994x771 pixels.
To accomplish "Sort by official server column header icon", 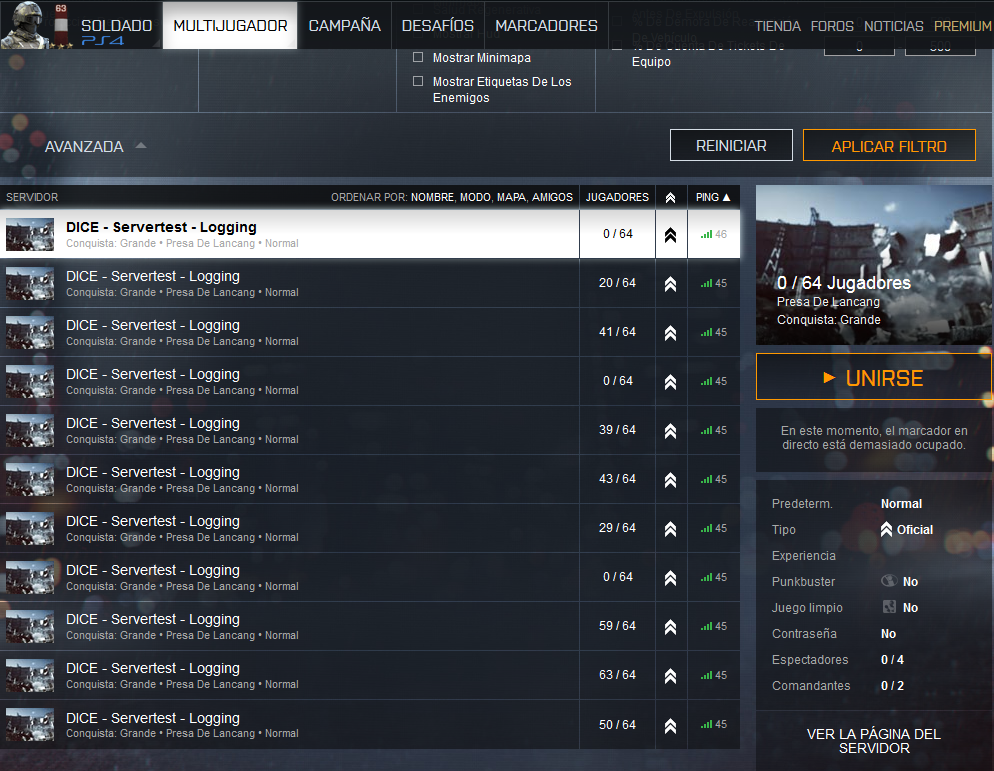I will [670, 198].
